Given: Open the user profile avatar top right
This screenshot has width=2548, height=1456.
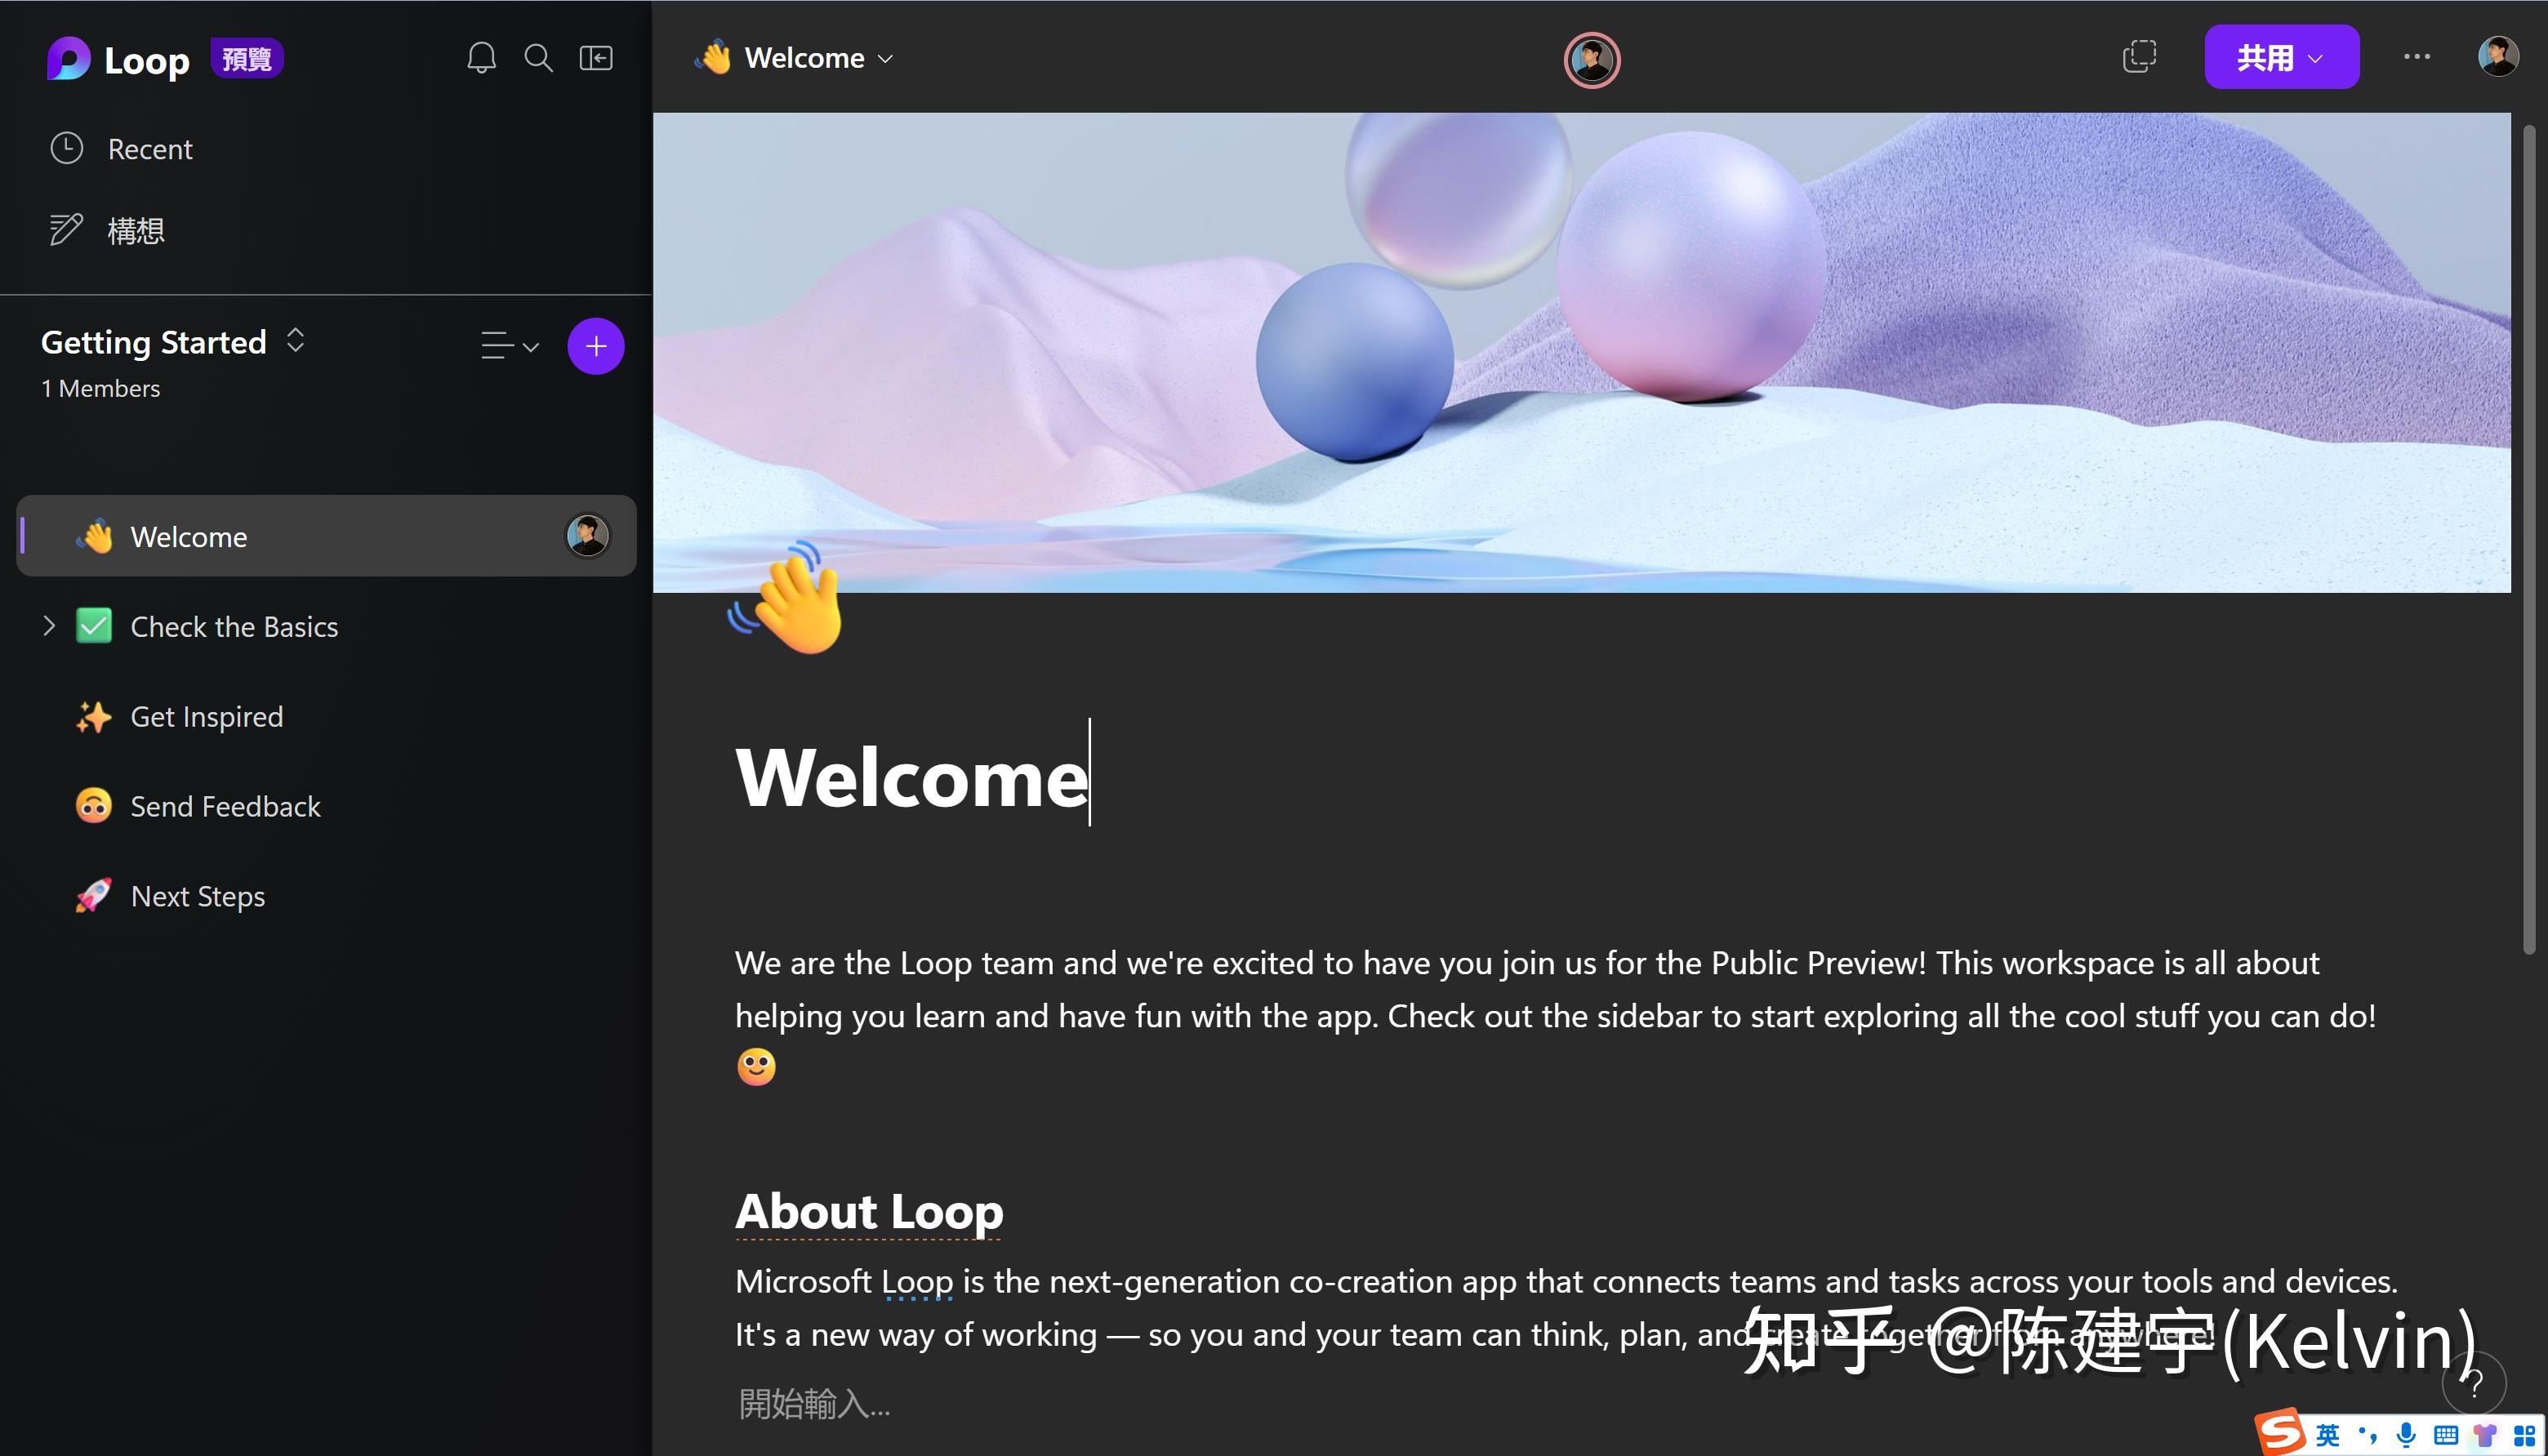Looking at the screenshot, I should point(2497,57).
